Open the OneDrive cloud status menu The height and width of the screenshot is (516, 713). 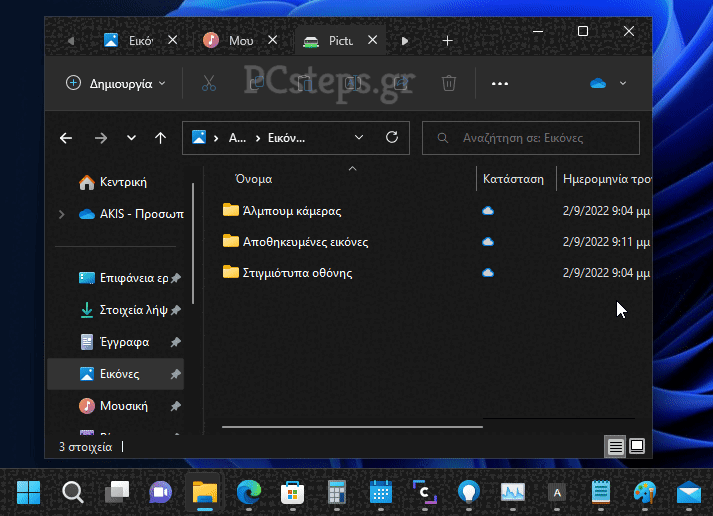point(608,84)
